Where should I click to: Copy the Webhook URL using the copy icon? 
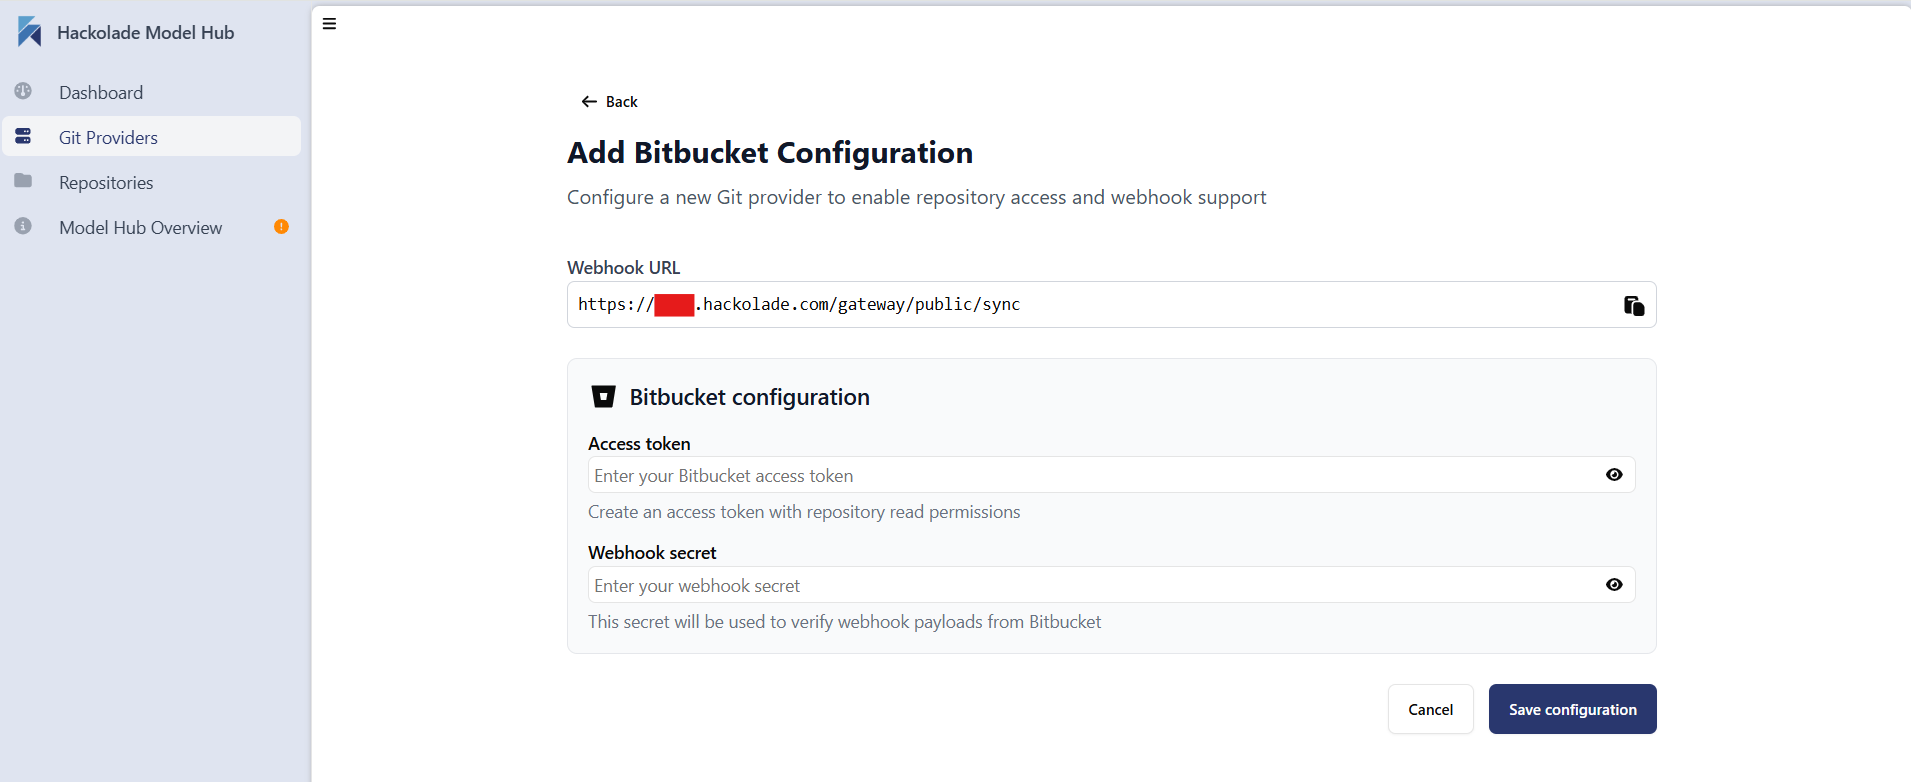pos(1632,305)
